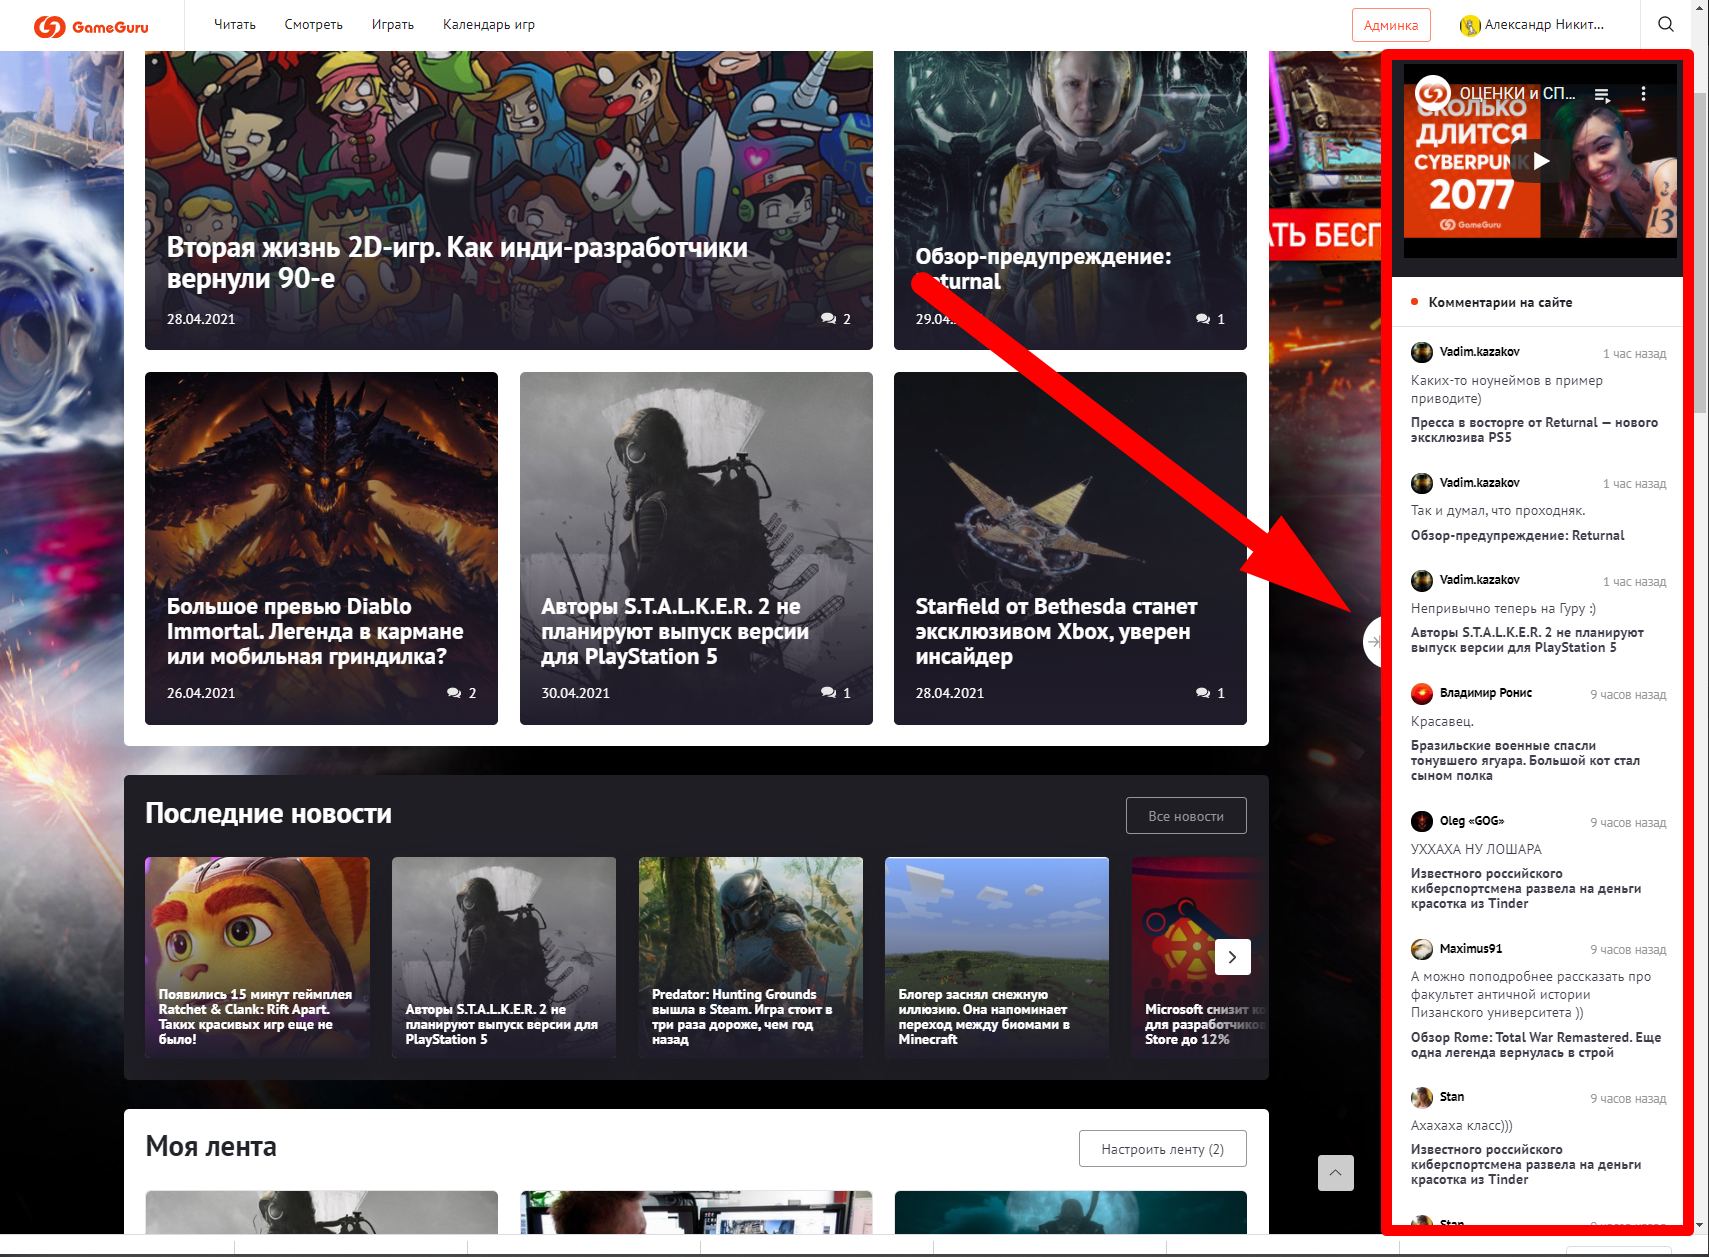
Task: Click the GameGuru channel icon on video
Action: click(1433, 93)
